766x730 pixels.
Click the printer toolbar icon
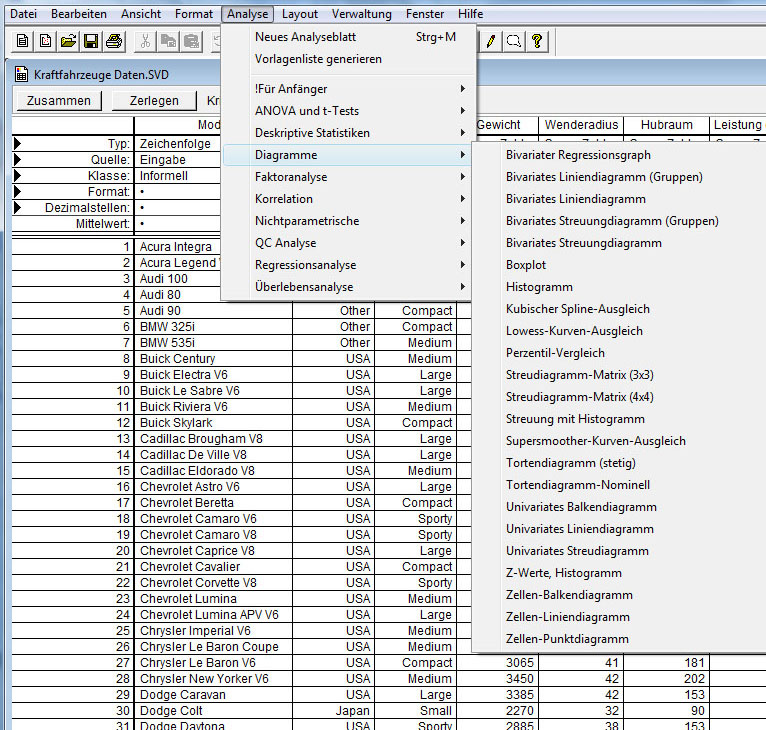114,41
